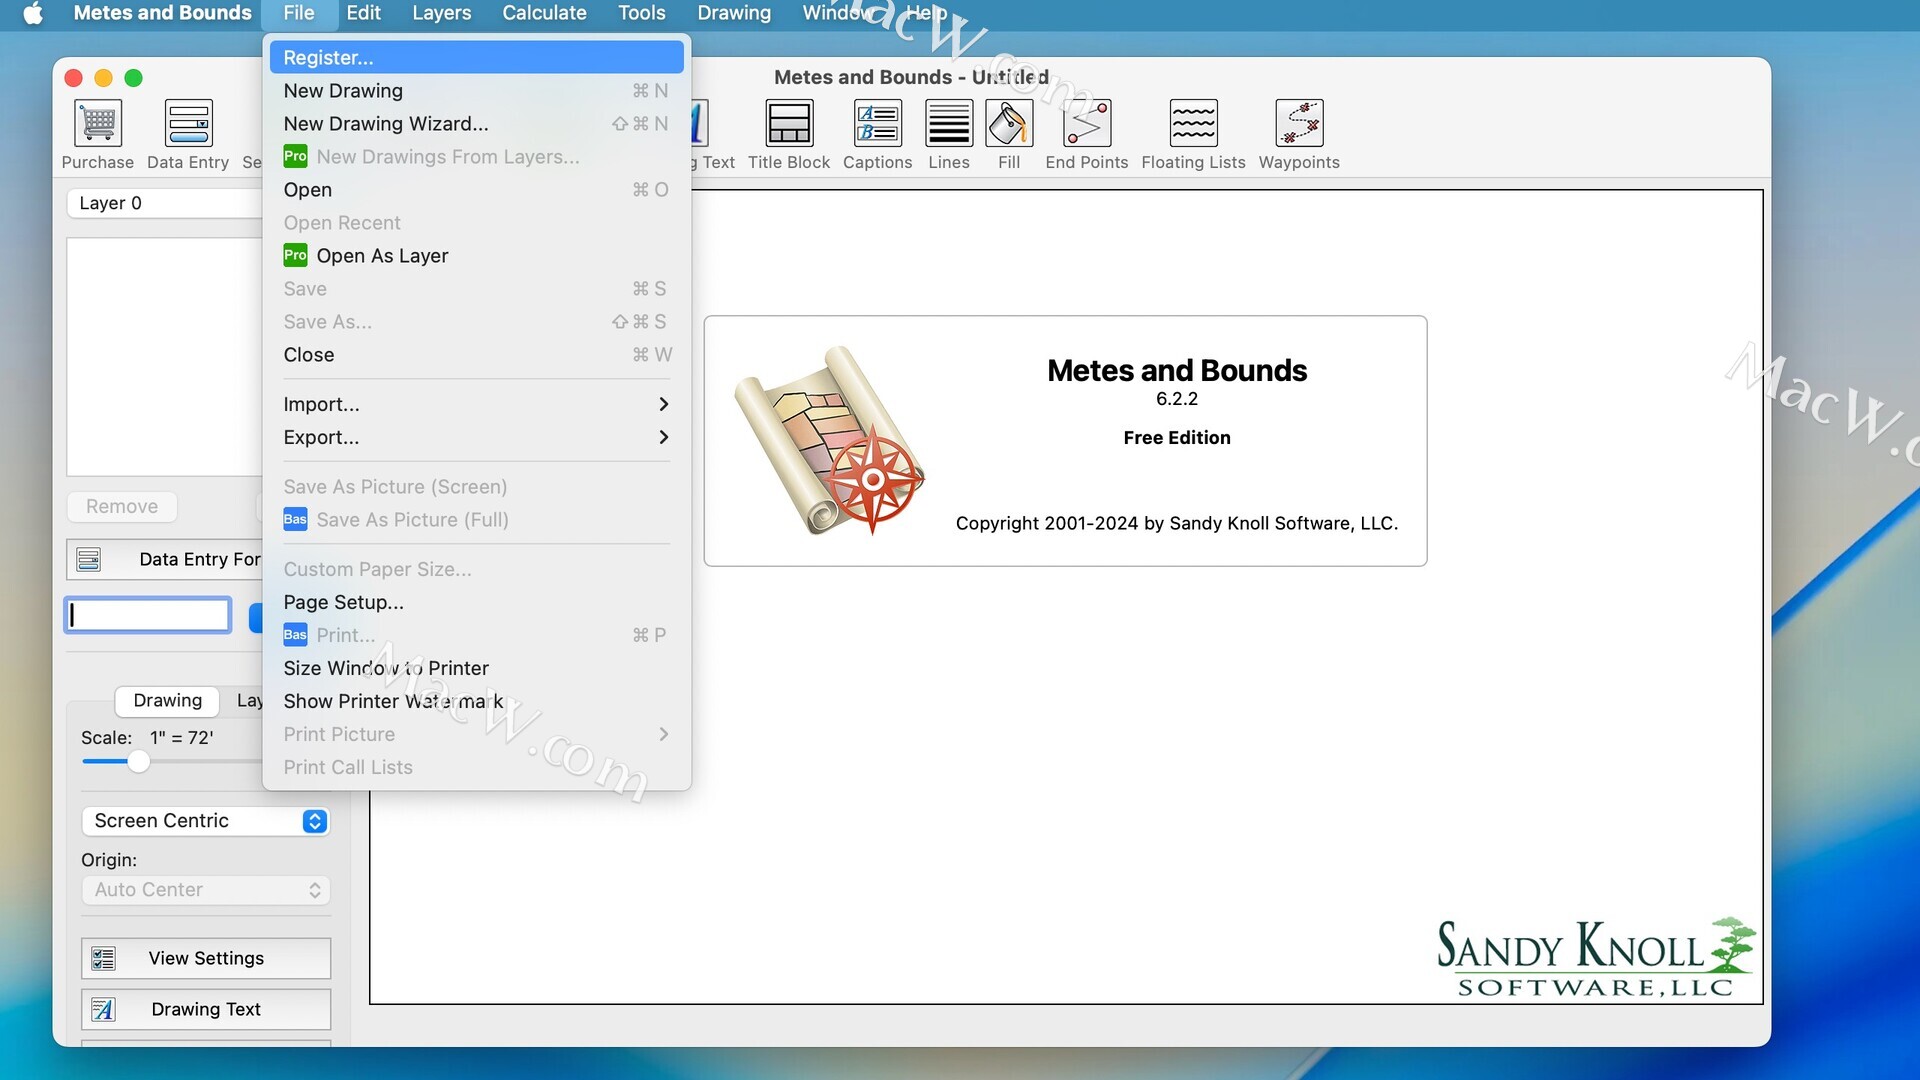Click the yellow minimize window button
Image resolution: width=1920 pixels, height=1080 pixels.
click(x=103, y=78)
